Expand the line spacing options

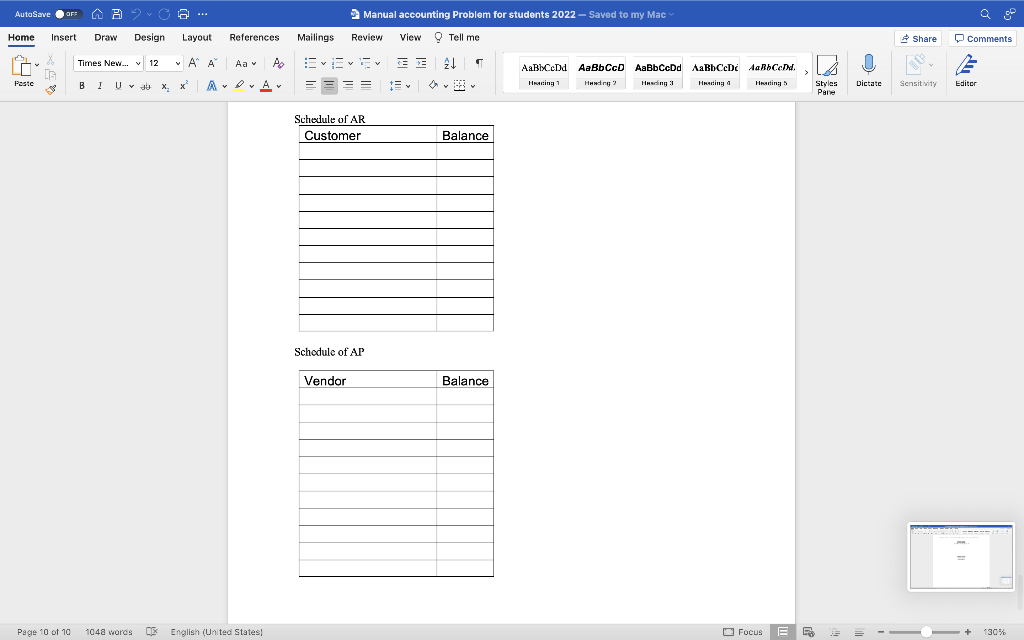click(409, 86)
